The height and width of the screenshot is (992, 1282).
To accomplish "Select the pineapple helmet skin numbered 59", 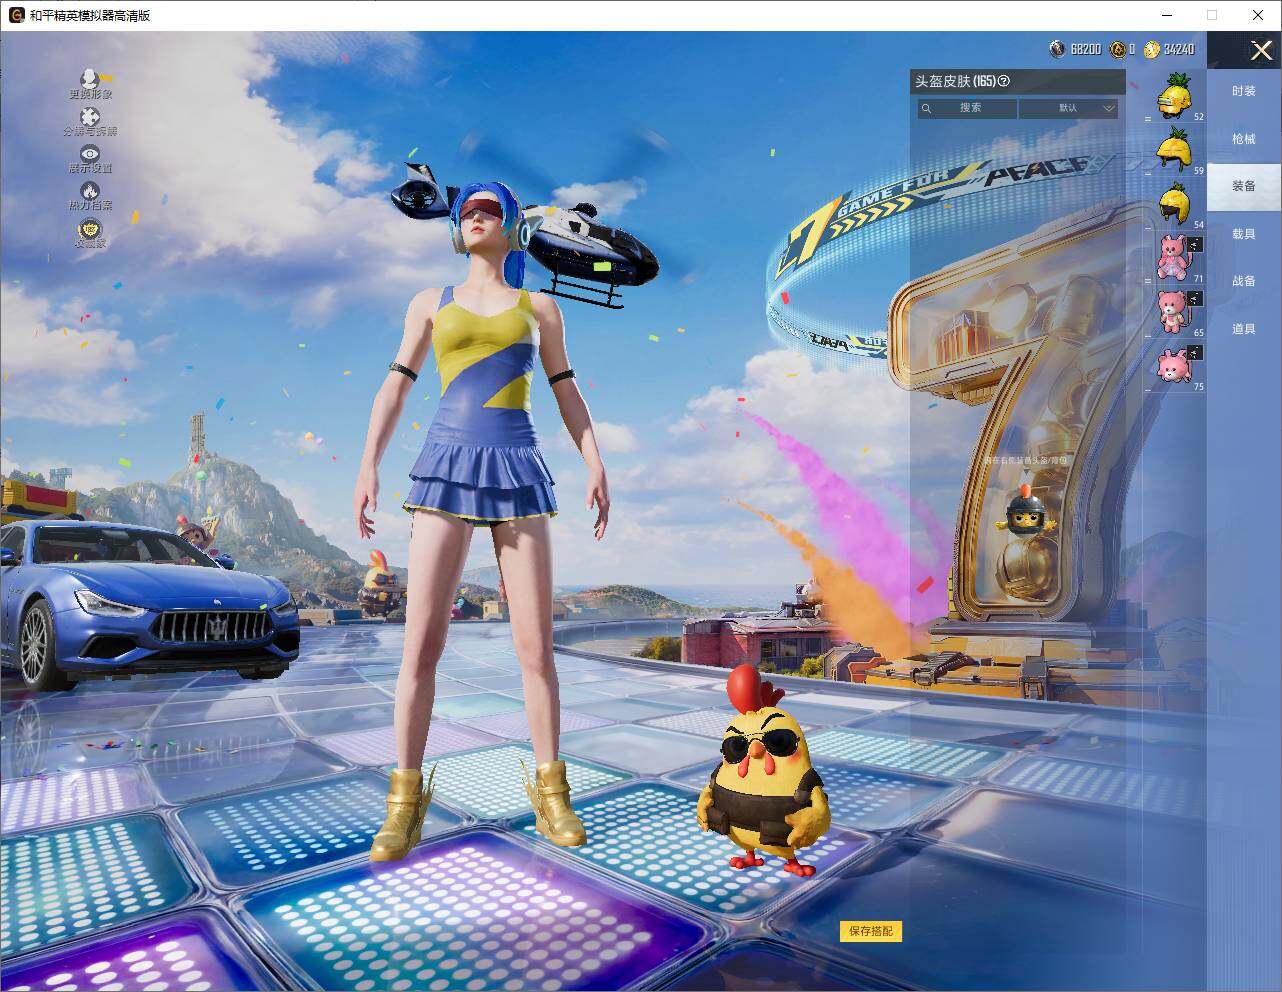I will [1175, 150].
